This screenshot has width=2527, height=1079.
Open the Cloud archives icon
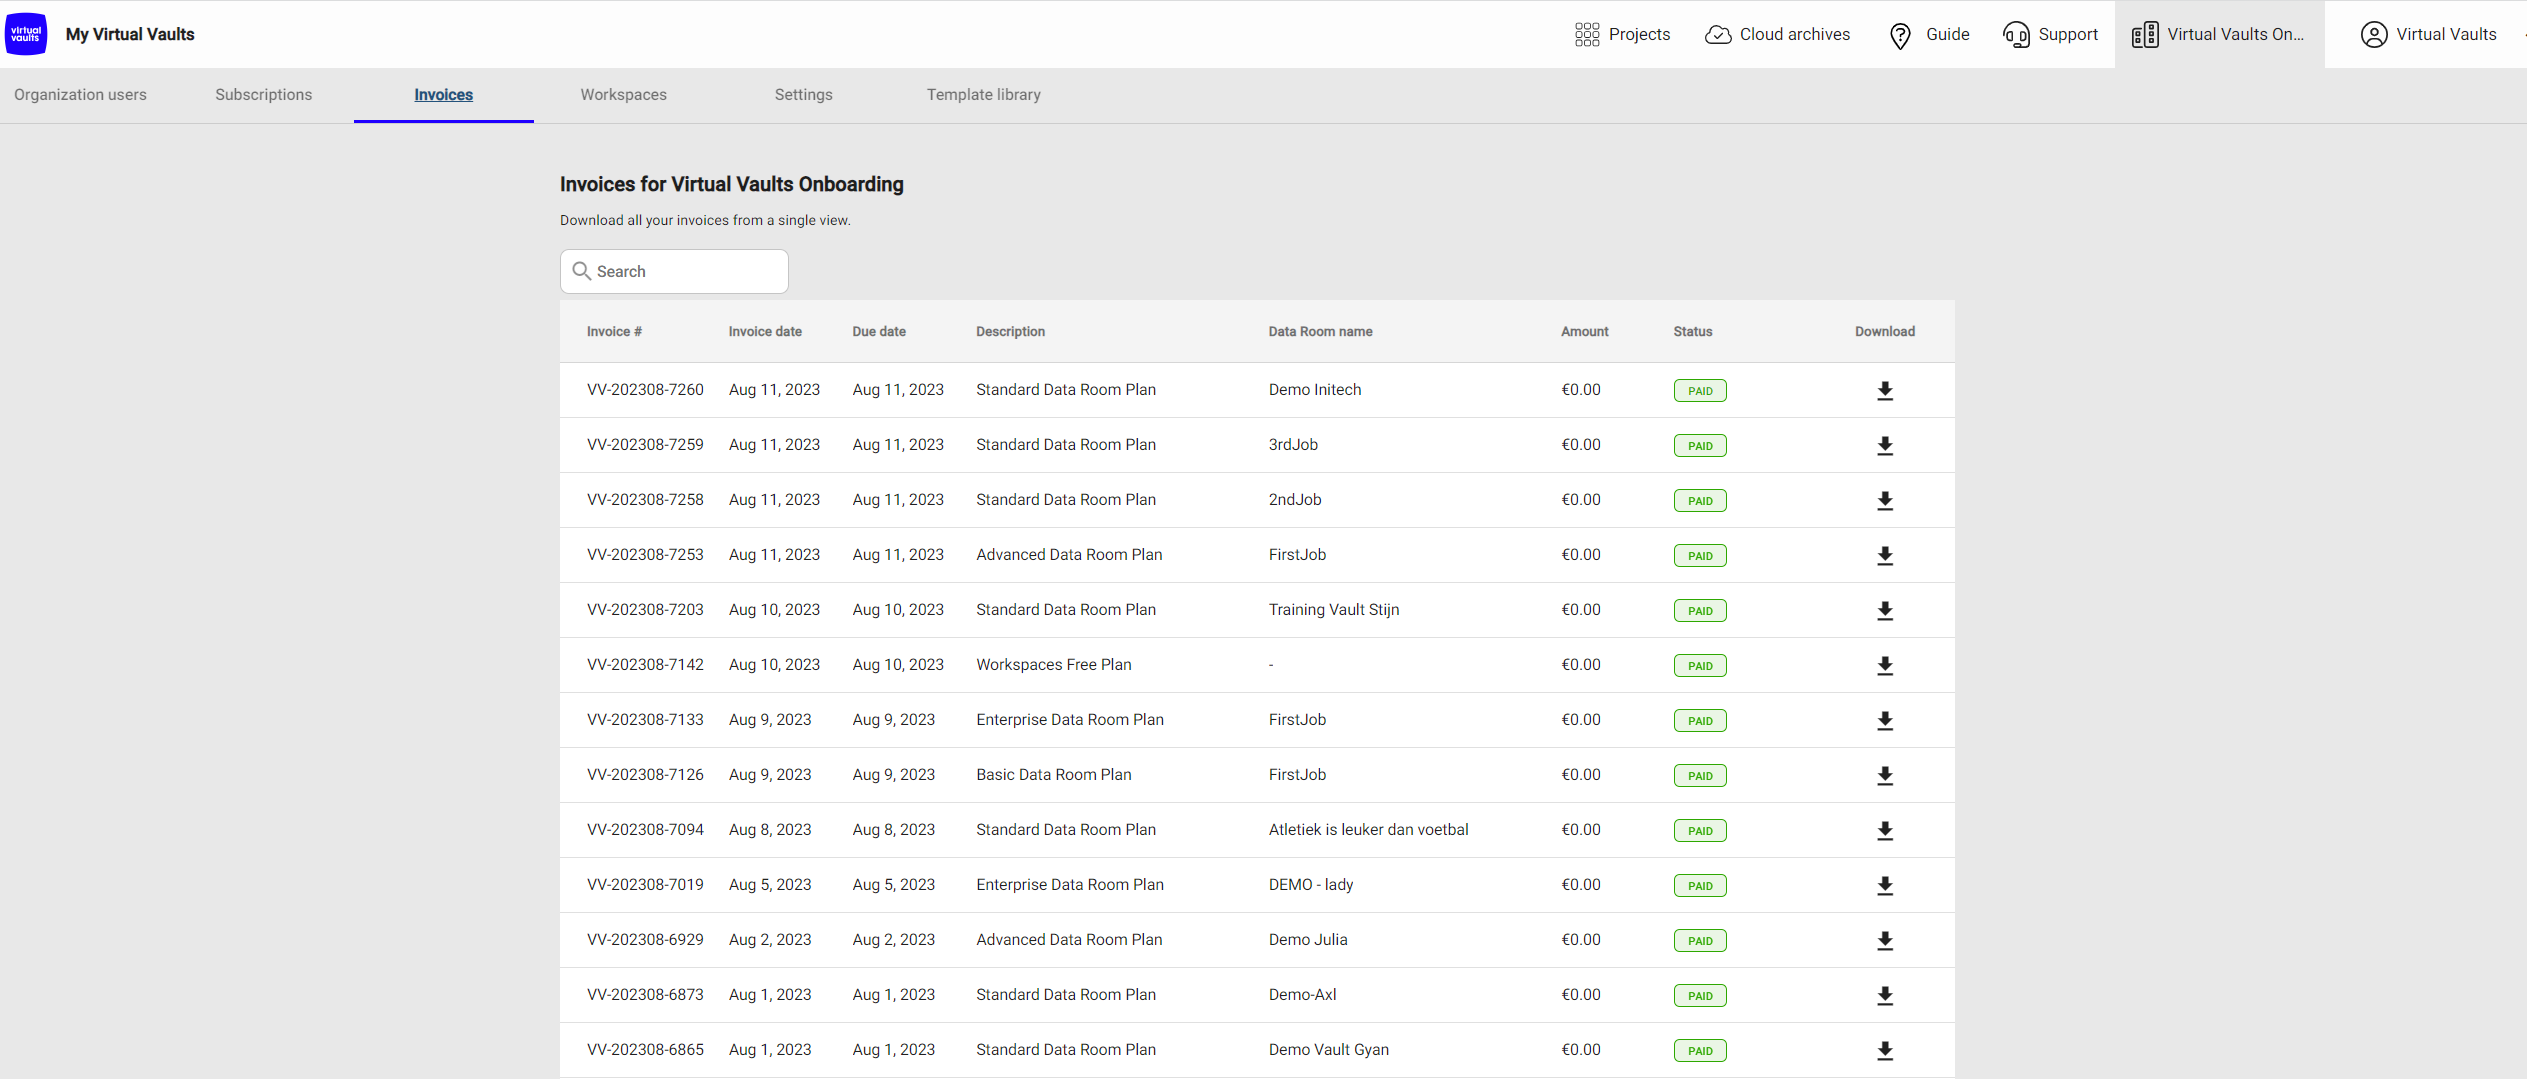point(1718,35)
